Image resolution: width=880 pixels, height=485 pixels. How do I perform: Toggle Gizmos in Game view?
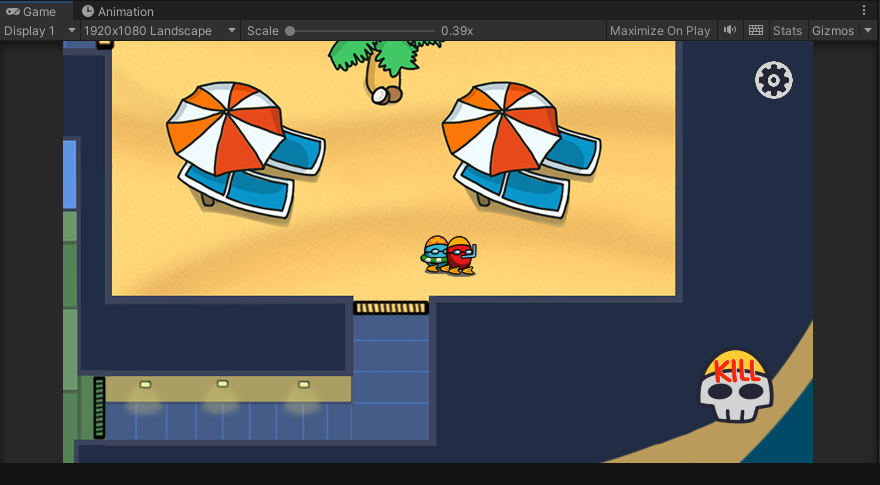point(833,31)
